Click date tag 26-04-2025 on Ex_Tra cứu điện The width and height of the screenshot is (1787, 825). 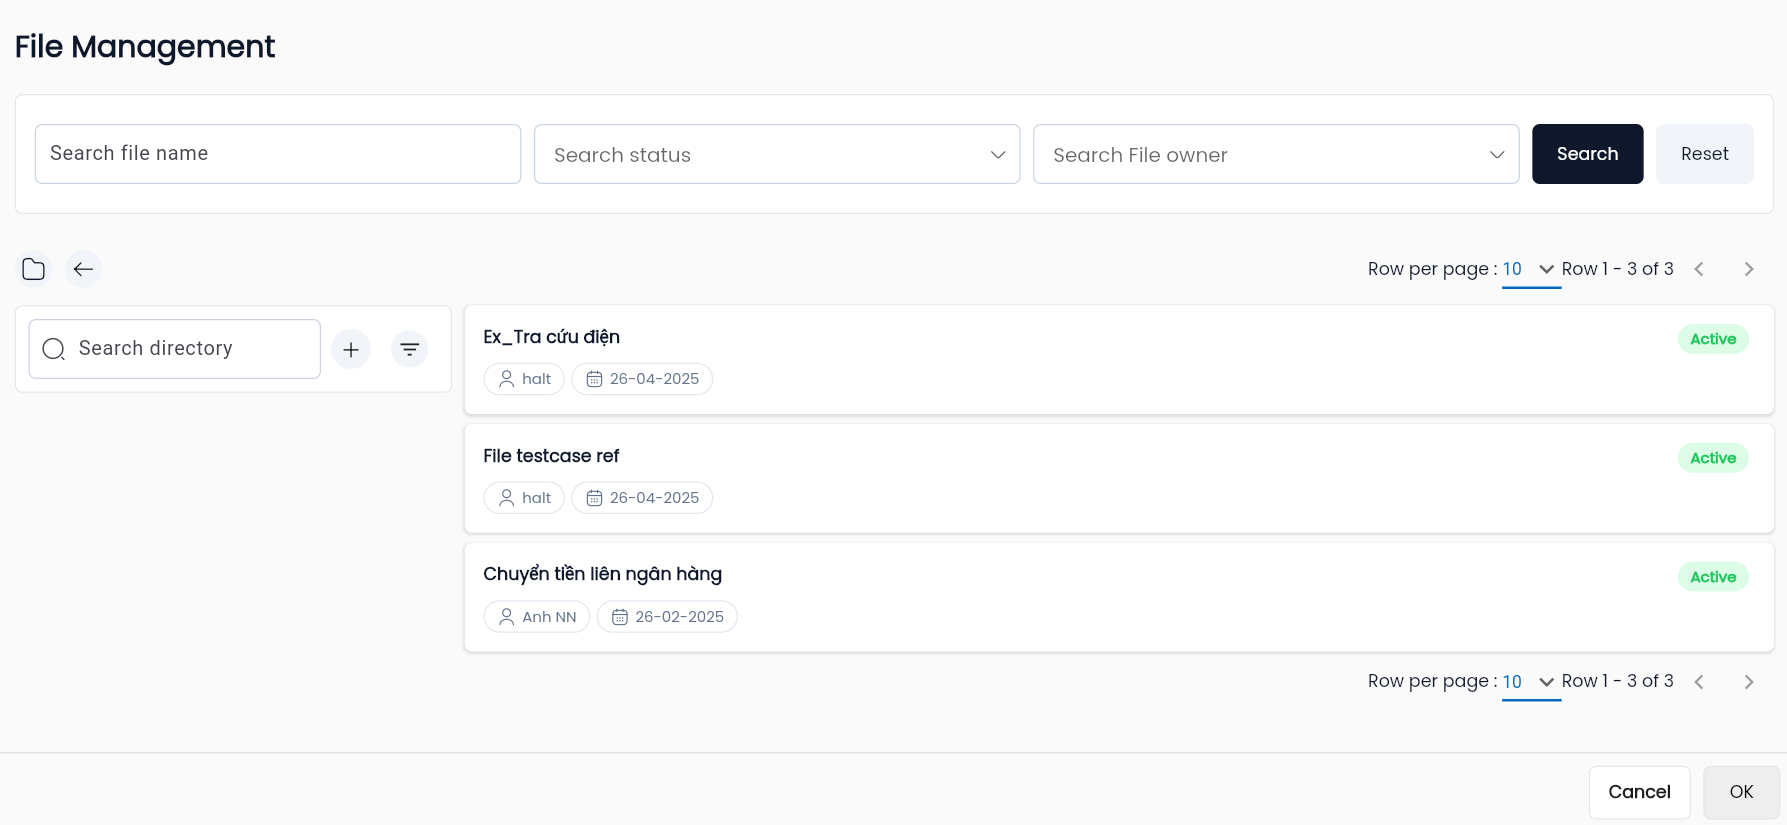[642, 379]
